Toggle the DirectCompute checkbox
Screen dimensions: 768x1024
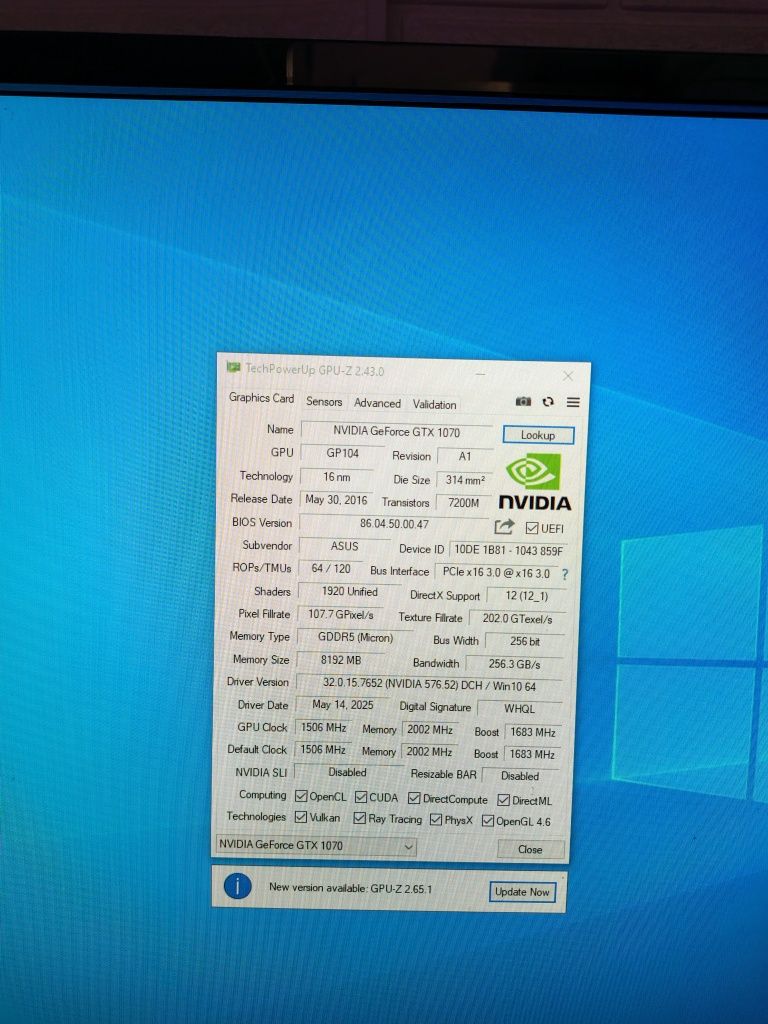pyautogui.click(x=414, y=798)
